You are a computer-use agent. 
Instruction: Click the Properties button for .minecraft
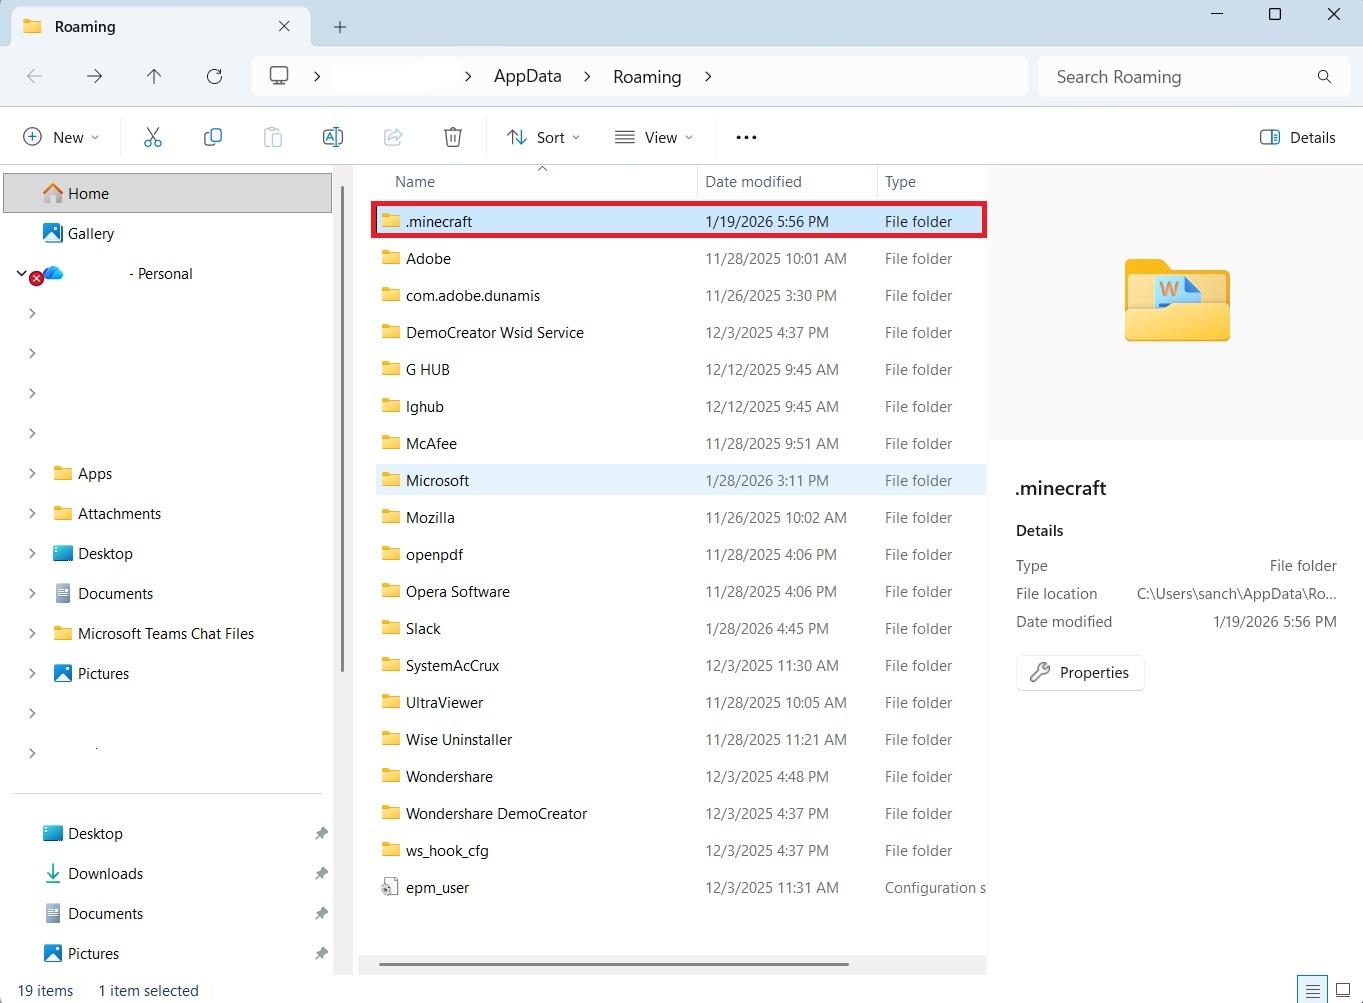coord(1079,672)
